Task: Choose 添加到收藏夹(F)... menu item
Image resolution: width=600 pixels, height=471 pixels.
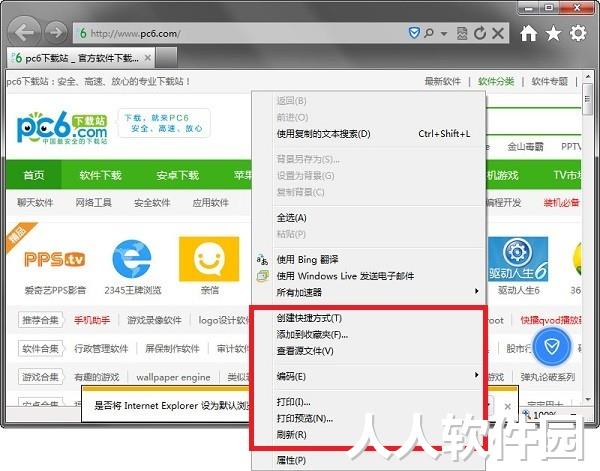Action: 369,334
